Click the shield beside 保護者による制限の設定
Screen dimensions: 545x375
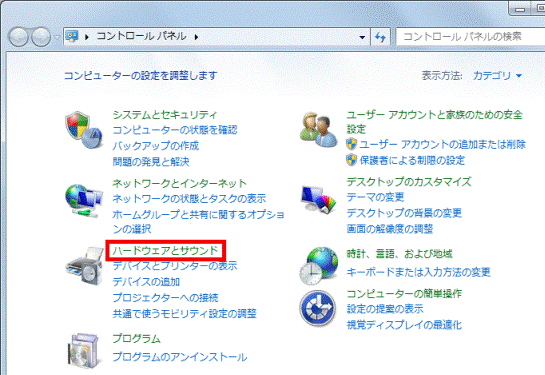coord(352,160)
